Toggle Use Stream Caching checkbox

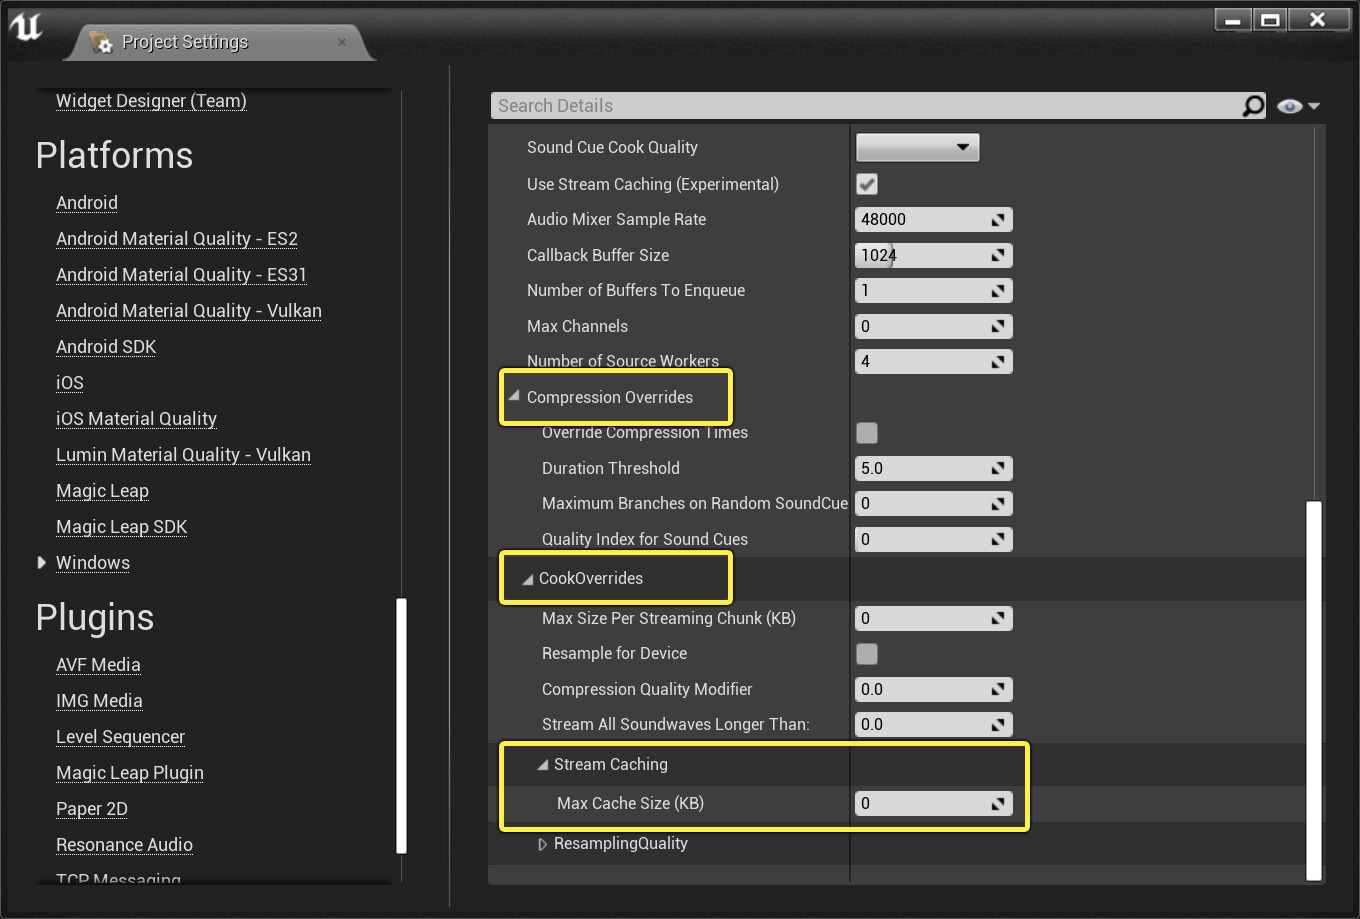click(867, 184)
